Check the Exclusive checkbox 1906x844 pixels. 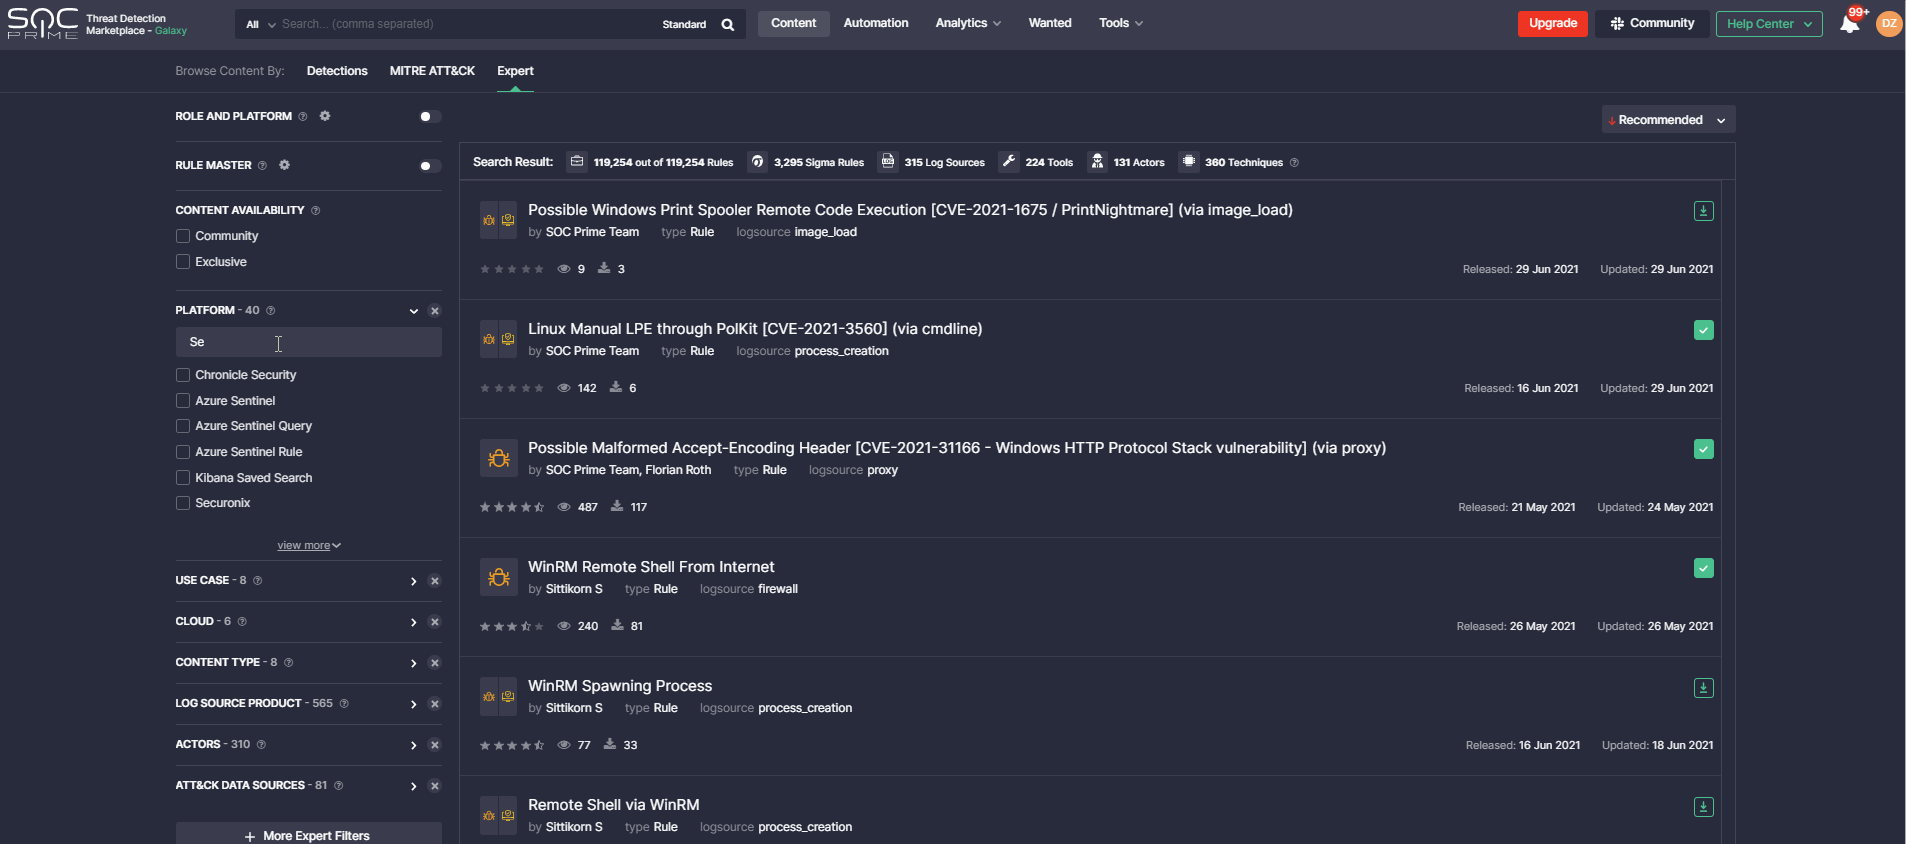click(x=183, y=262)
